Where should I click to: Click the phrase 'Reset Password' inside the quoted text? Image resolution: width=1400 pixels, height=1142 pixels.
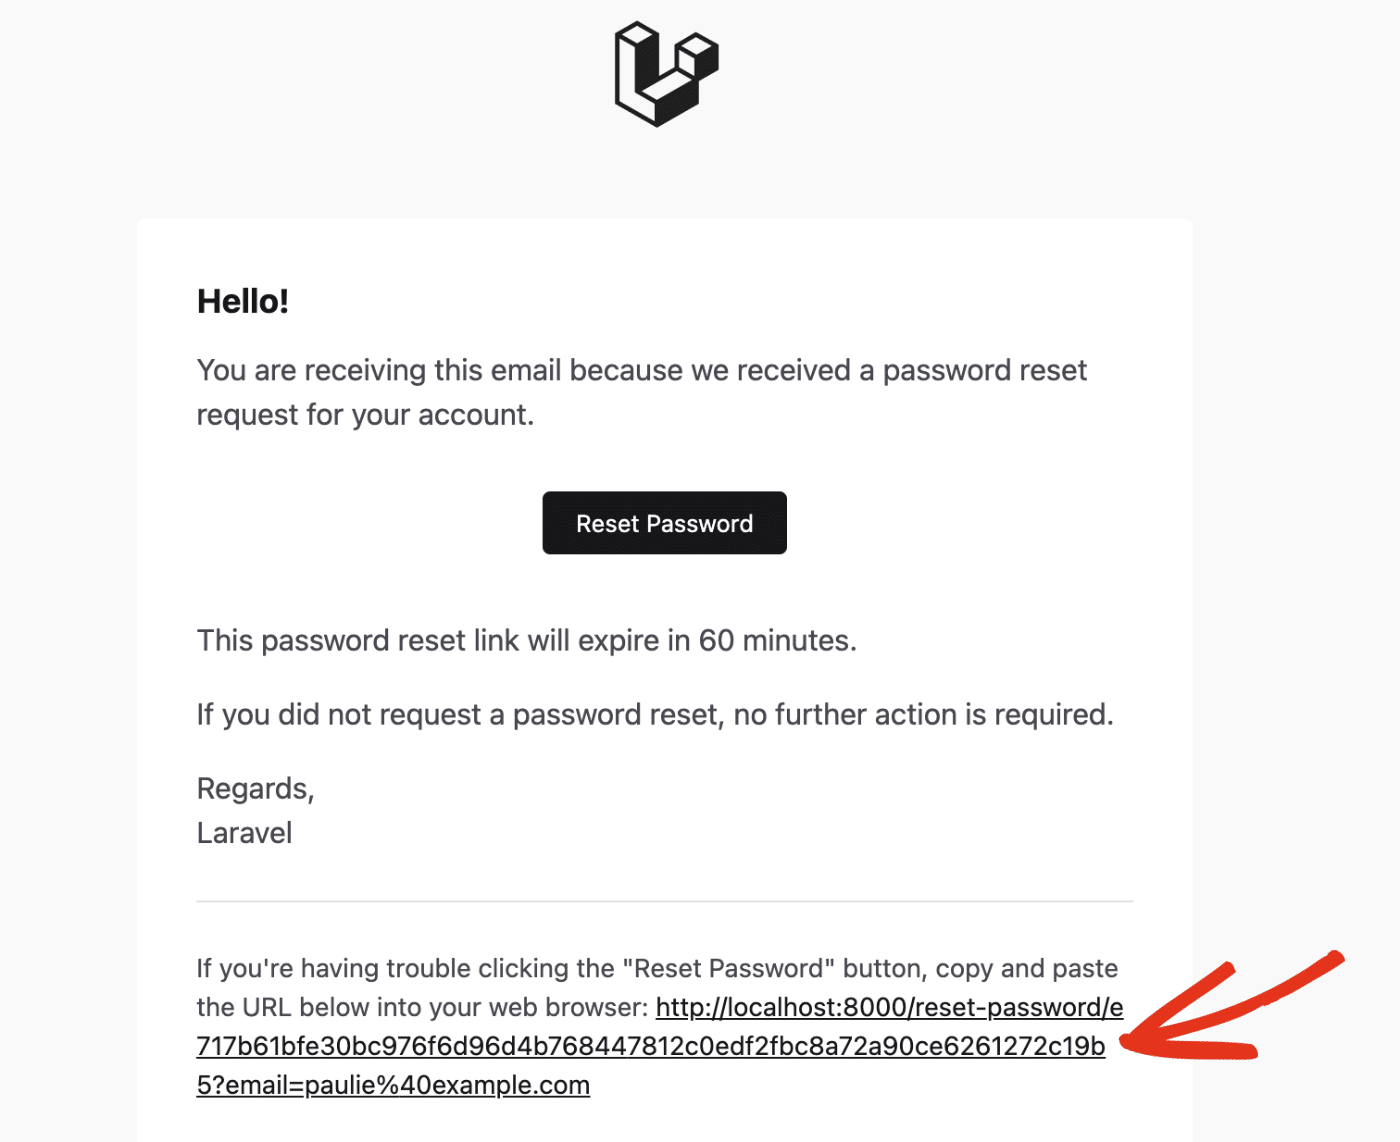[728, 967]
